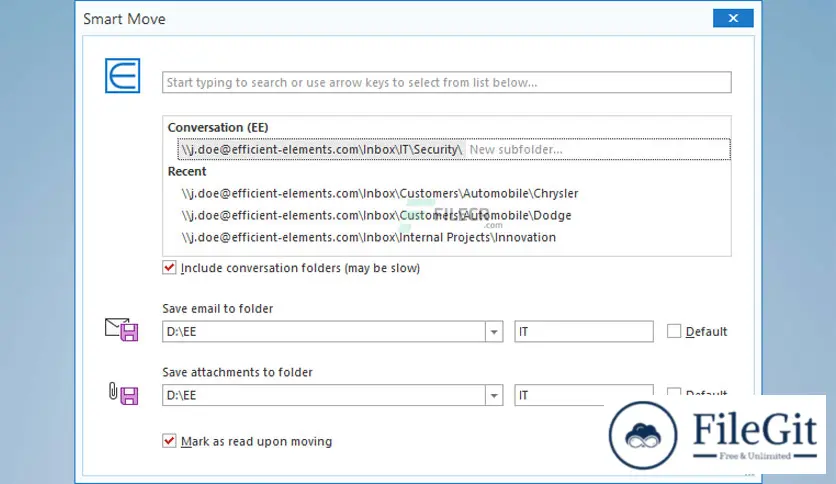Screen dimensions: 836x484
Task: Choose the Customers\Automobile\Chrysler recent folder
Action: (x=380, y=193)
